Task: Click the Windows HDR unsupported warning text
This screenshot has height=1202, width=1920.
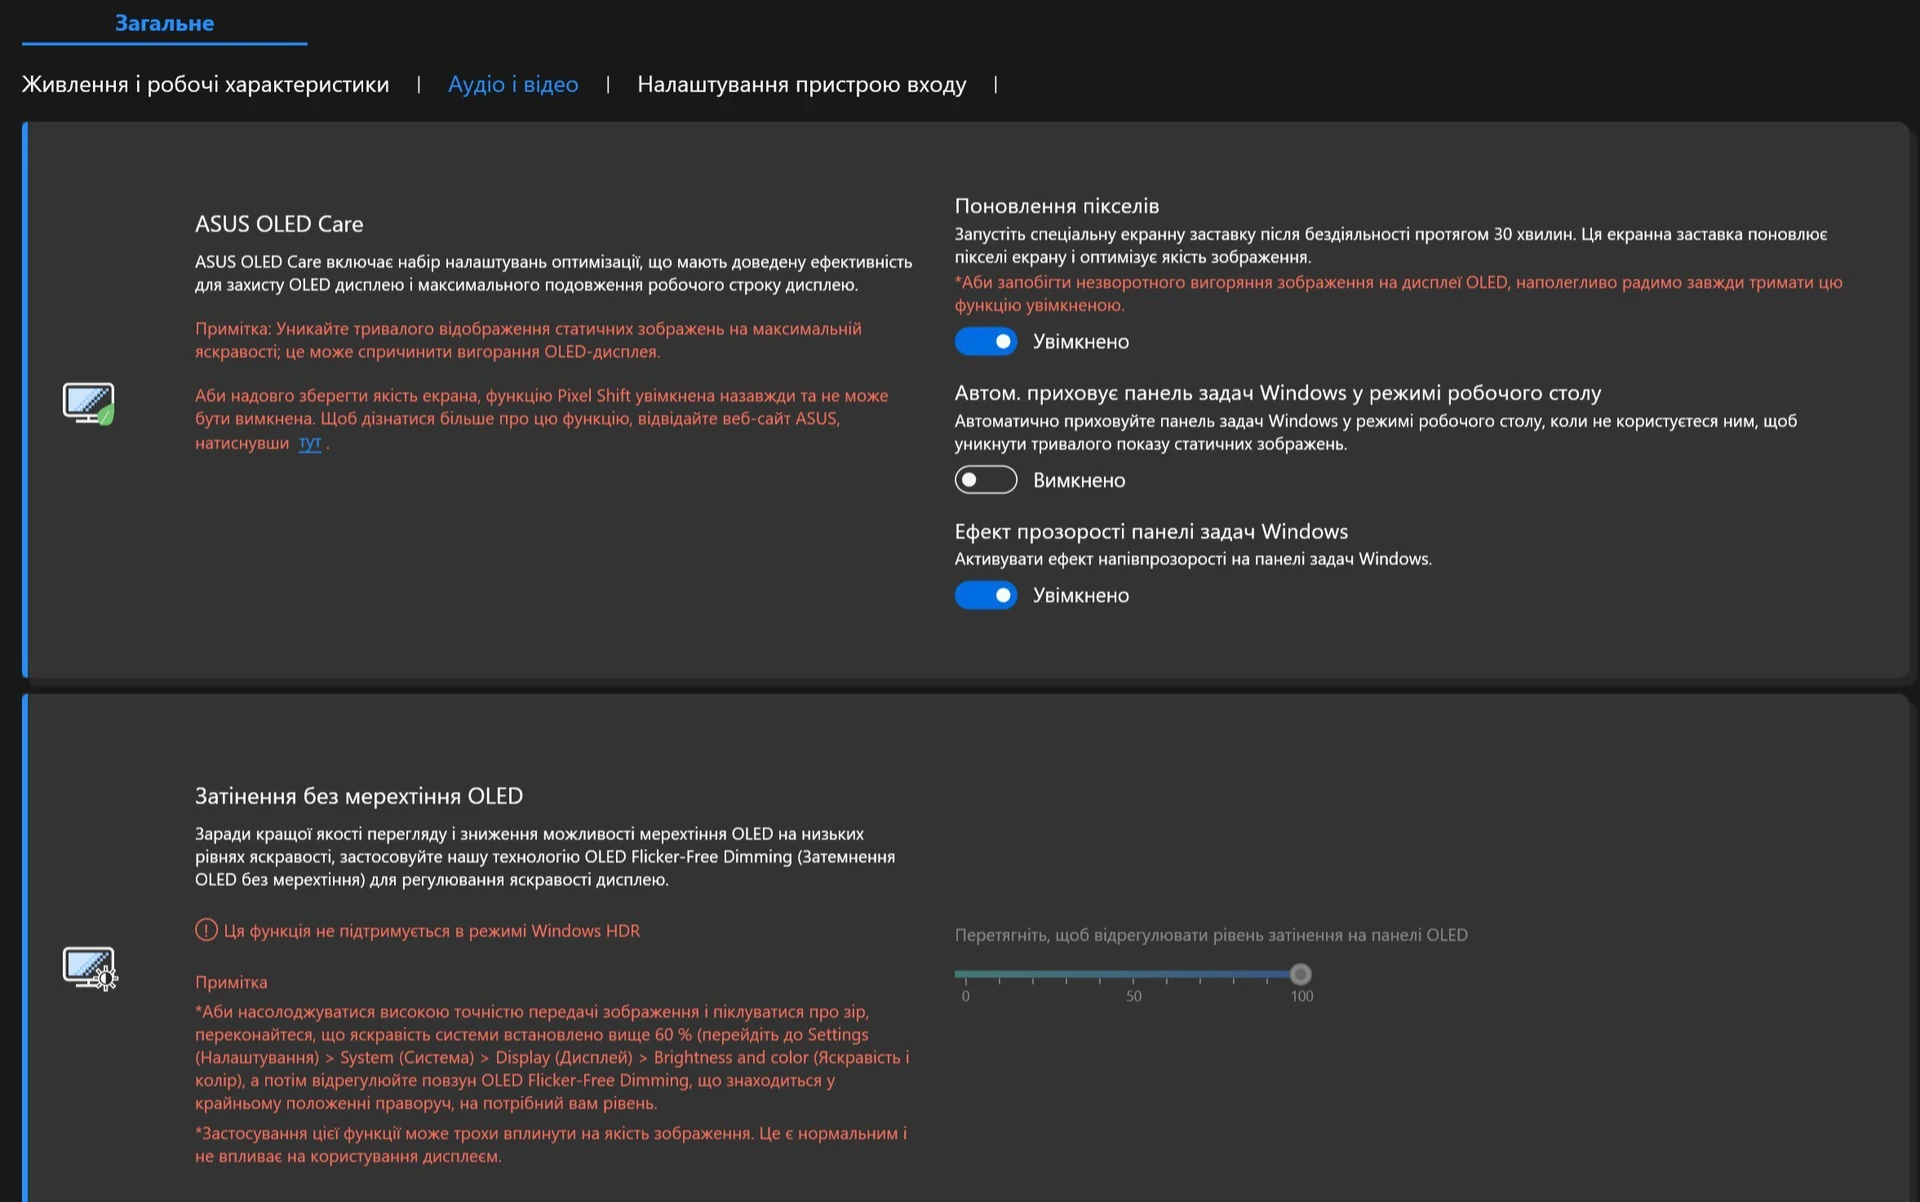Action: [x=431, y=931]
